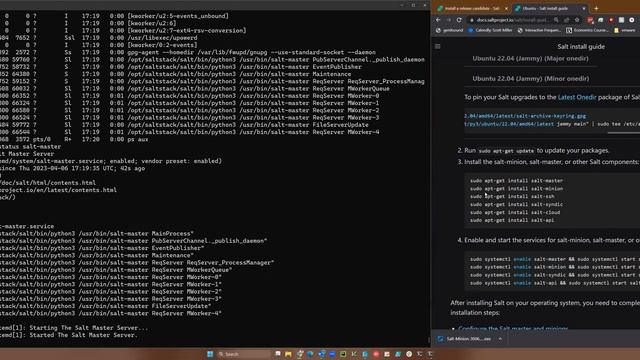Click terminal 'kworker/u2:5-events_unbound' line
Screen dimensions: 640x360
point(114,16)
